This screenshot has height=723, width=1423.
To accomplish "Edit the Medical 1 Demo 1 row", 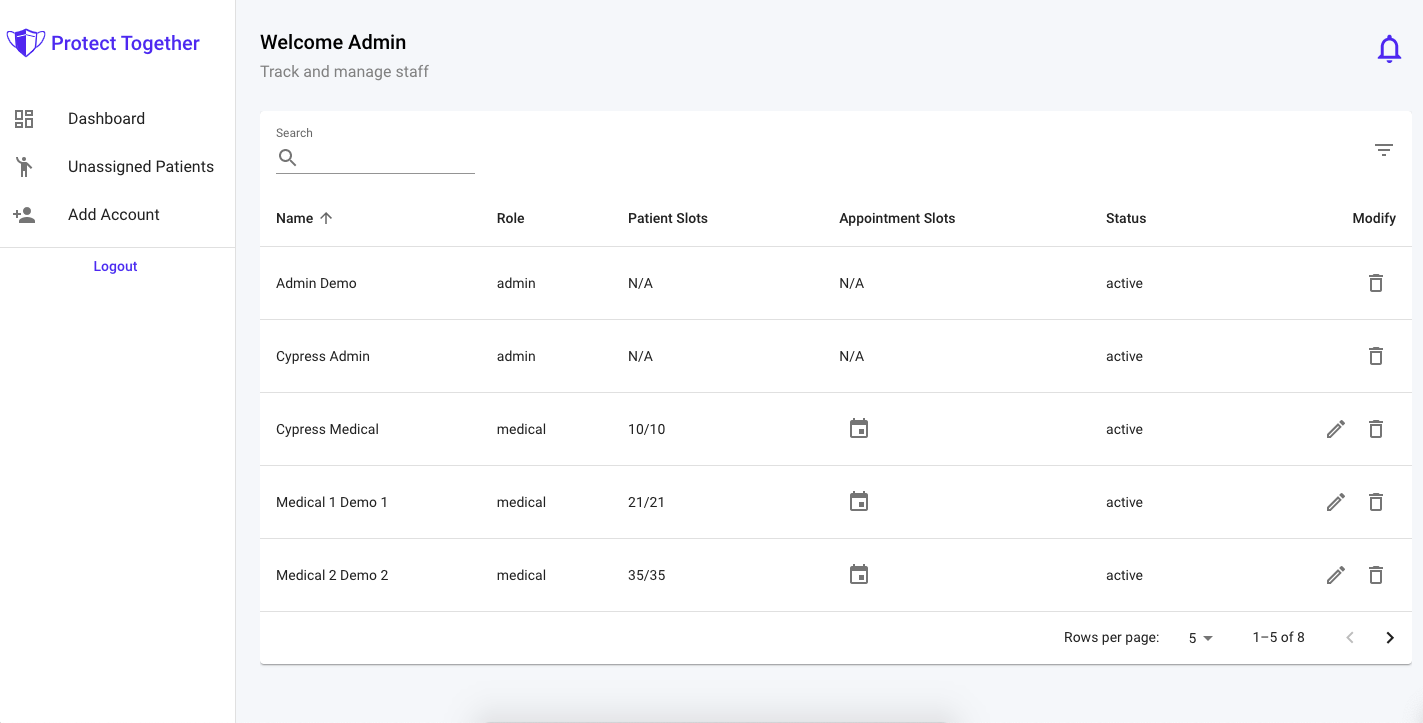I will coord(1336,502).
